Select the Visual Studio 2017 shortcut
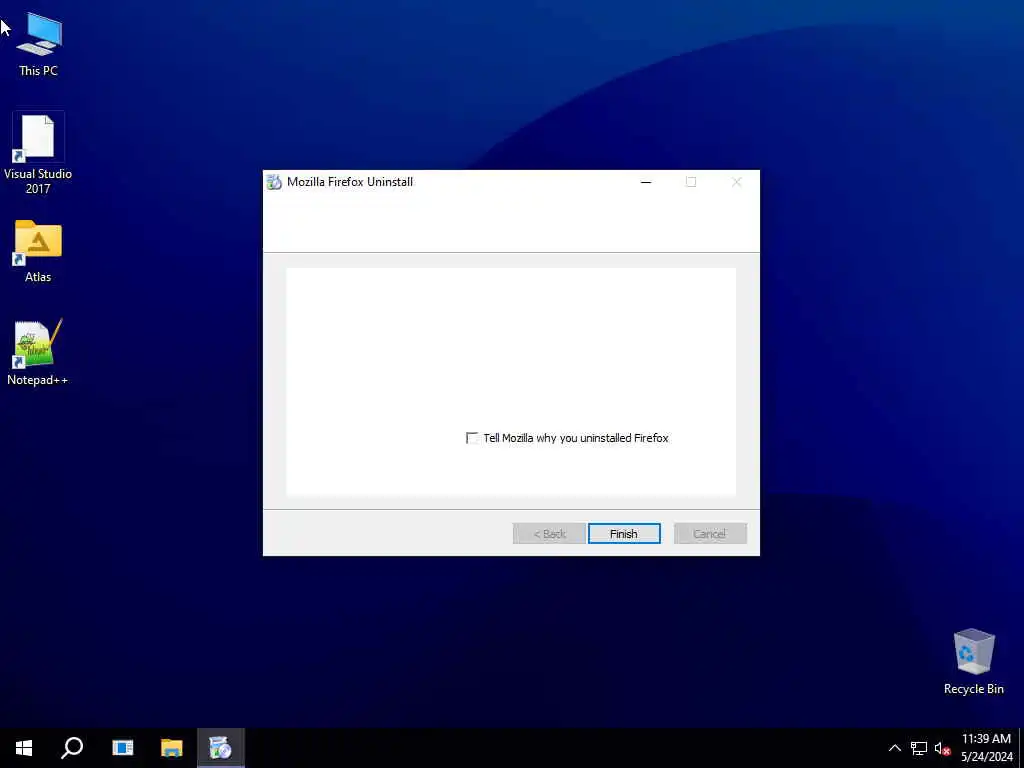Image resolution: width=1024 pixels, height=768 pixels. pos(38,153)
